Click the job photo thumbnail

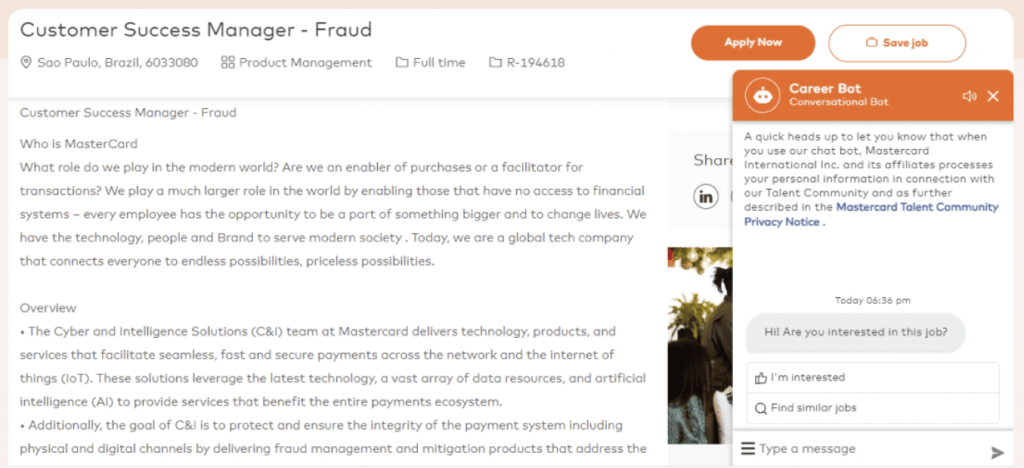(x=698, y=340)
